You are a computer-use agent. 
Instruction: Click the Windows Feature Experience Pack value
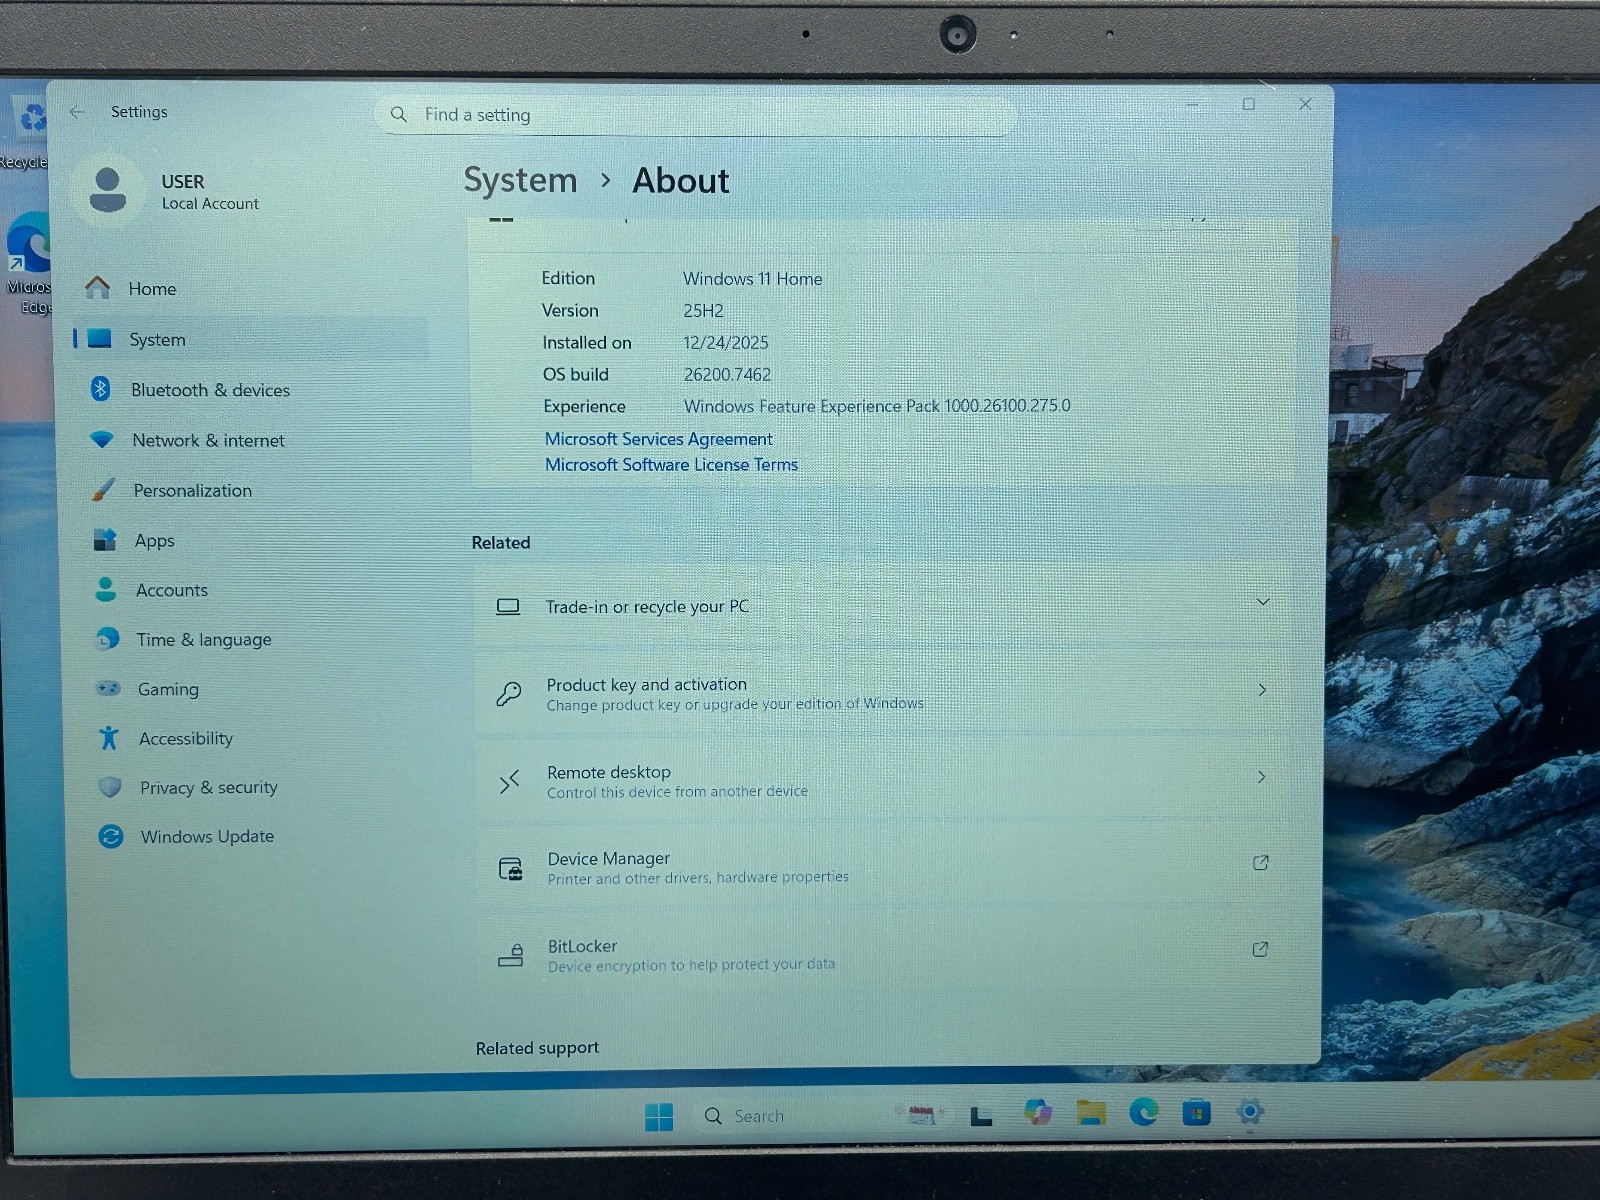click(877, 406)
